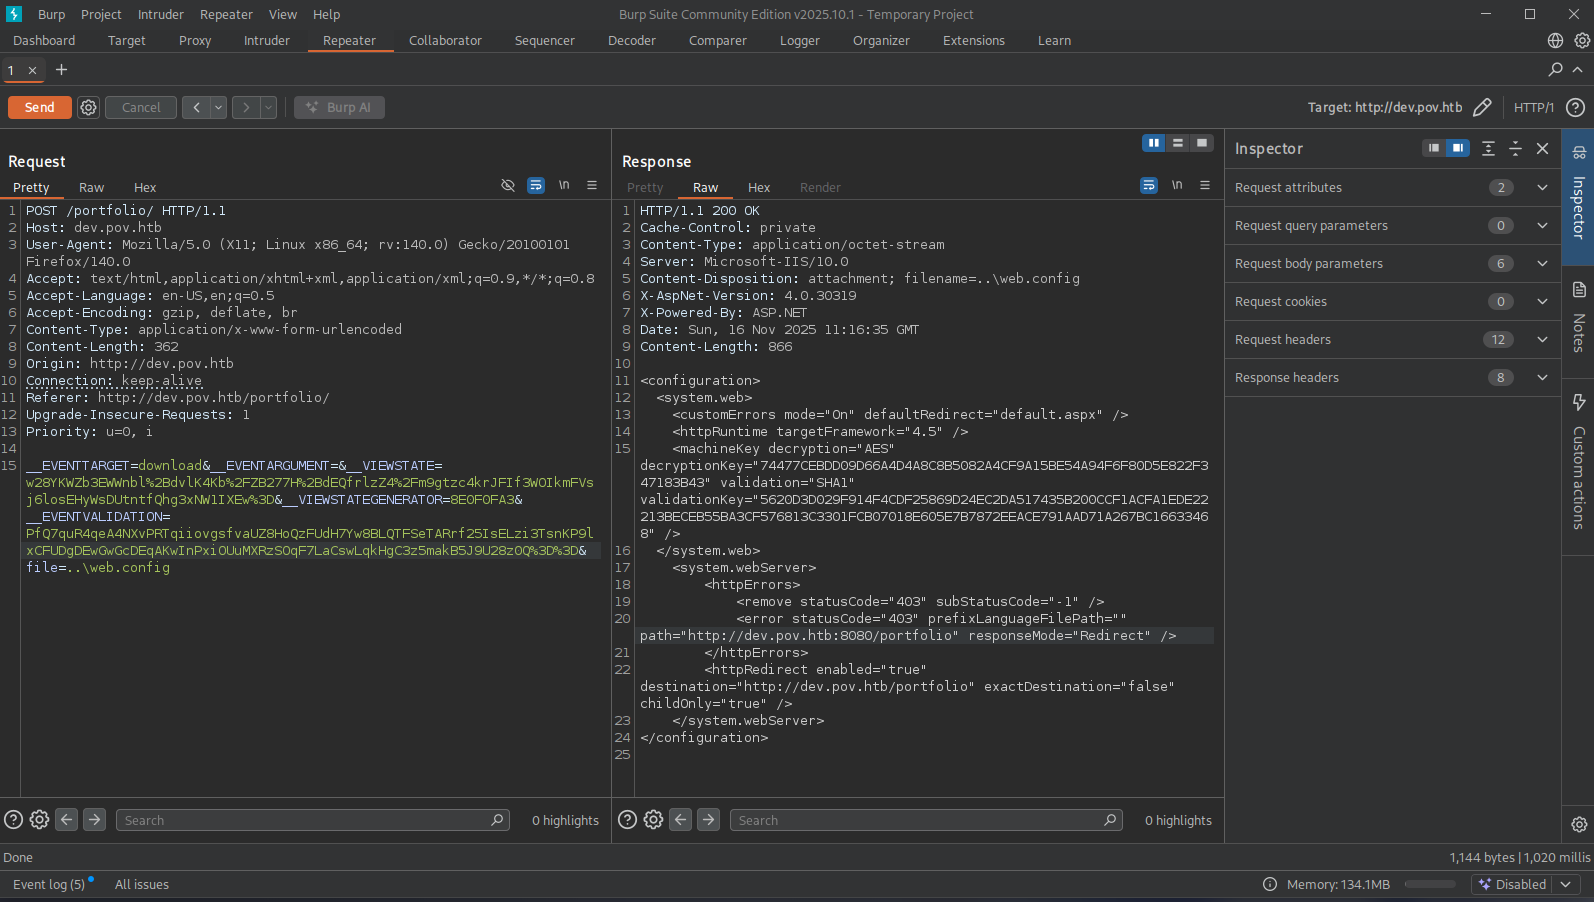The width and height of the screenshot is (1594, 902).
Task: Expand Request body parameters section
Action: tap(1542, 263)
